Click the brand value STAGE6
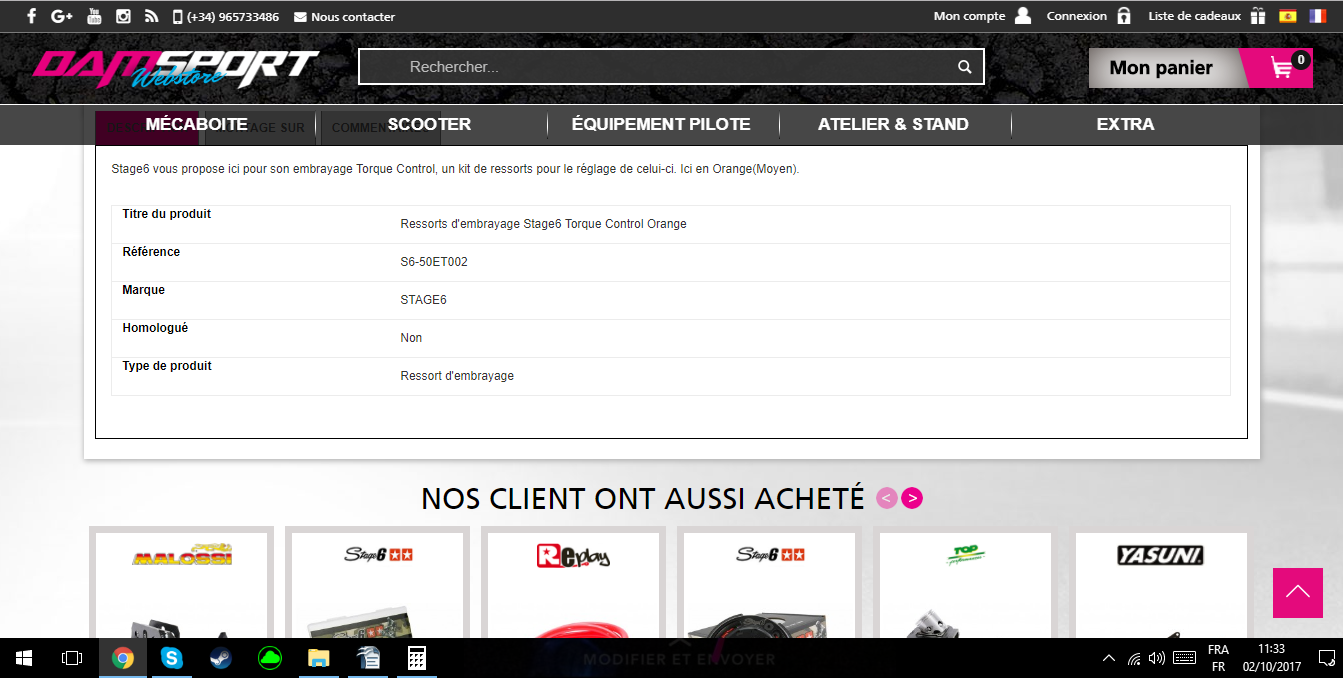Screen dimensions: 1343x678 423,300
